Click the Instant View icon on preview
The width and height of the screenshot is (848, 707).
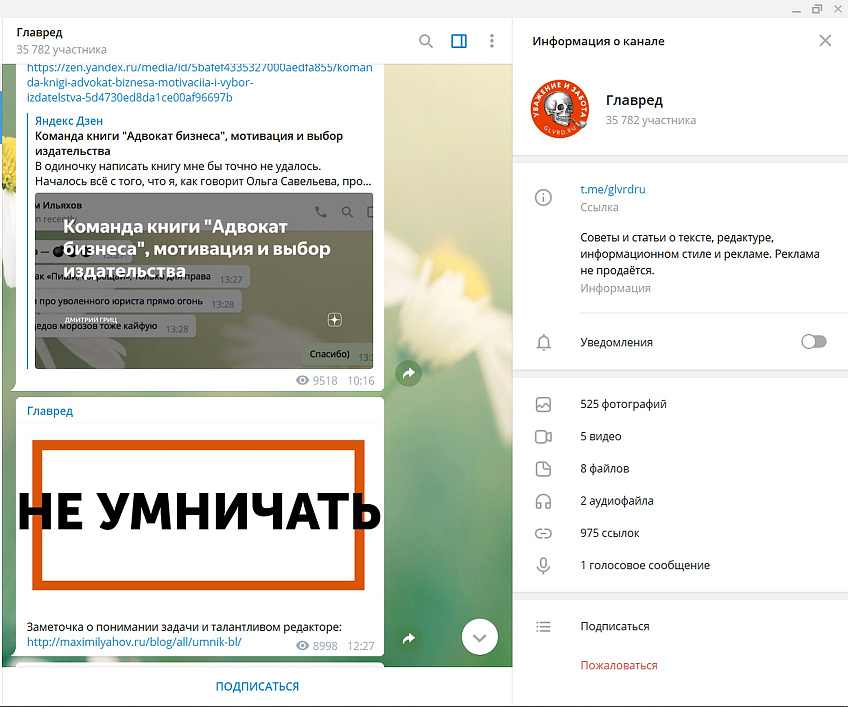pyautogui.click(x=335, y=320)
